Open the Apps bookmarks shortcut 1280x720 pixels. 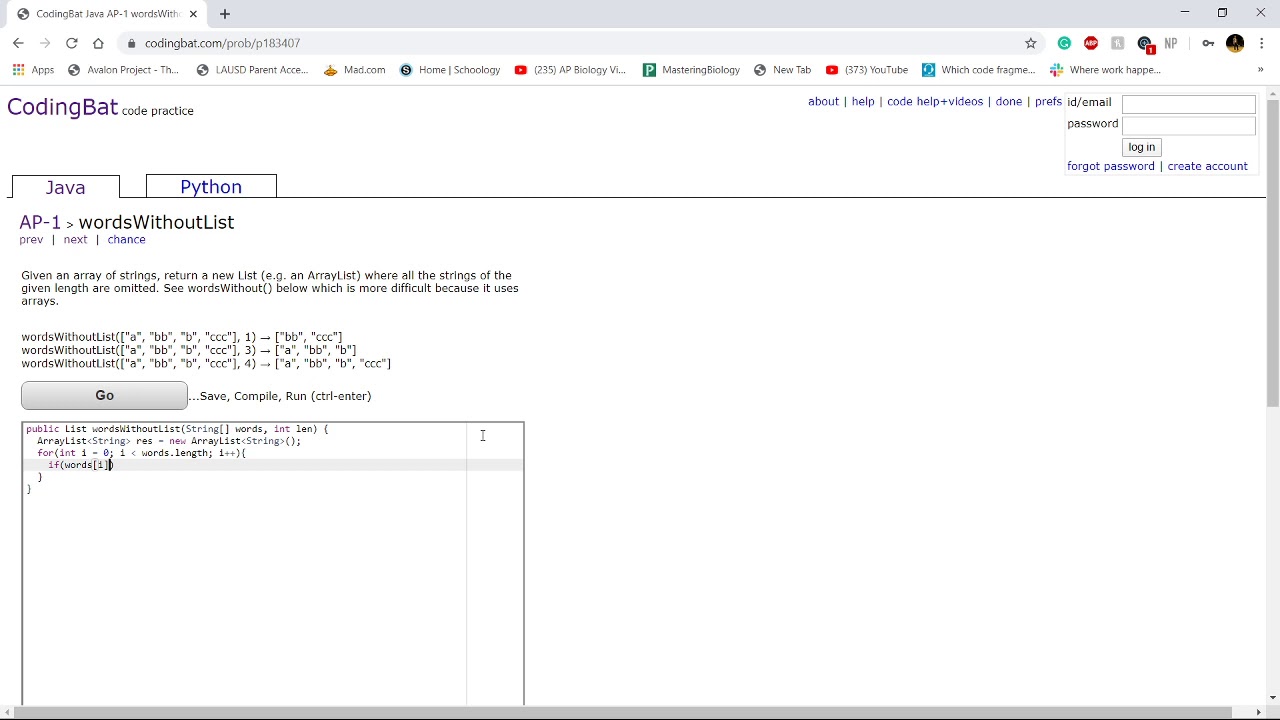[x=33, y=70]
